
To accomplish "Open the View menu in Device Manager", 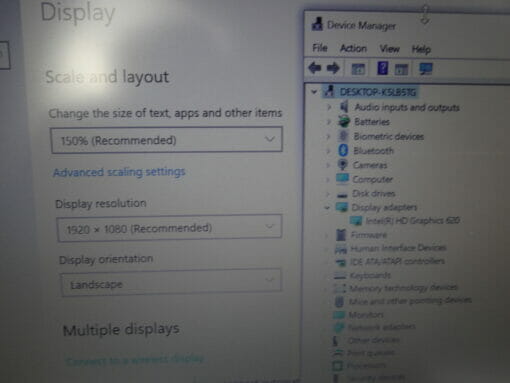I will coord(389,49).
